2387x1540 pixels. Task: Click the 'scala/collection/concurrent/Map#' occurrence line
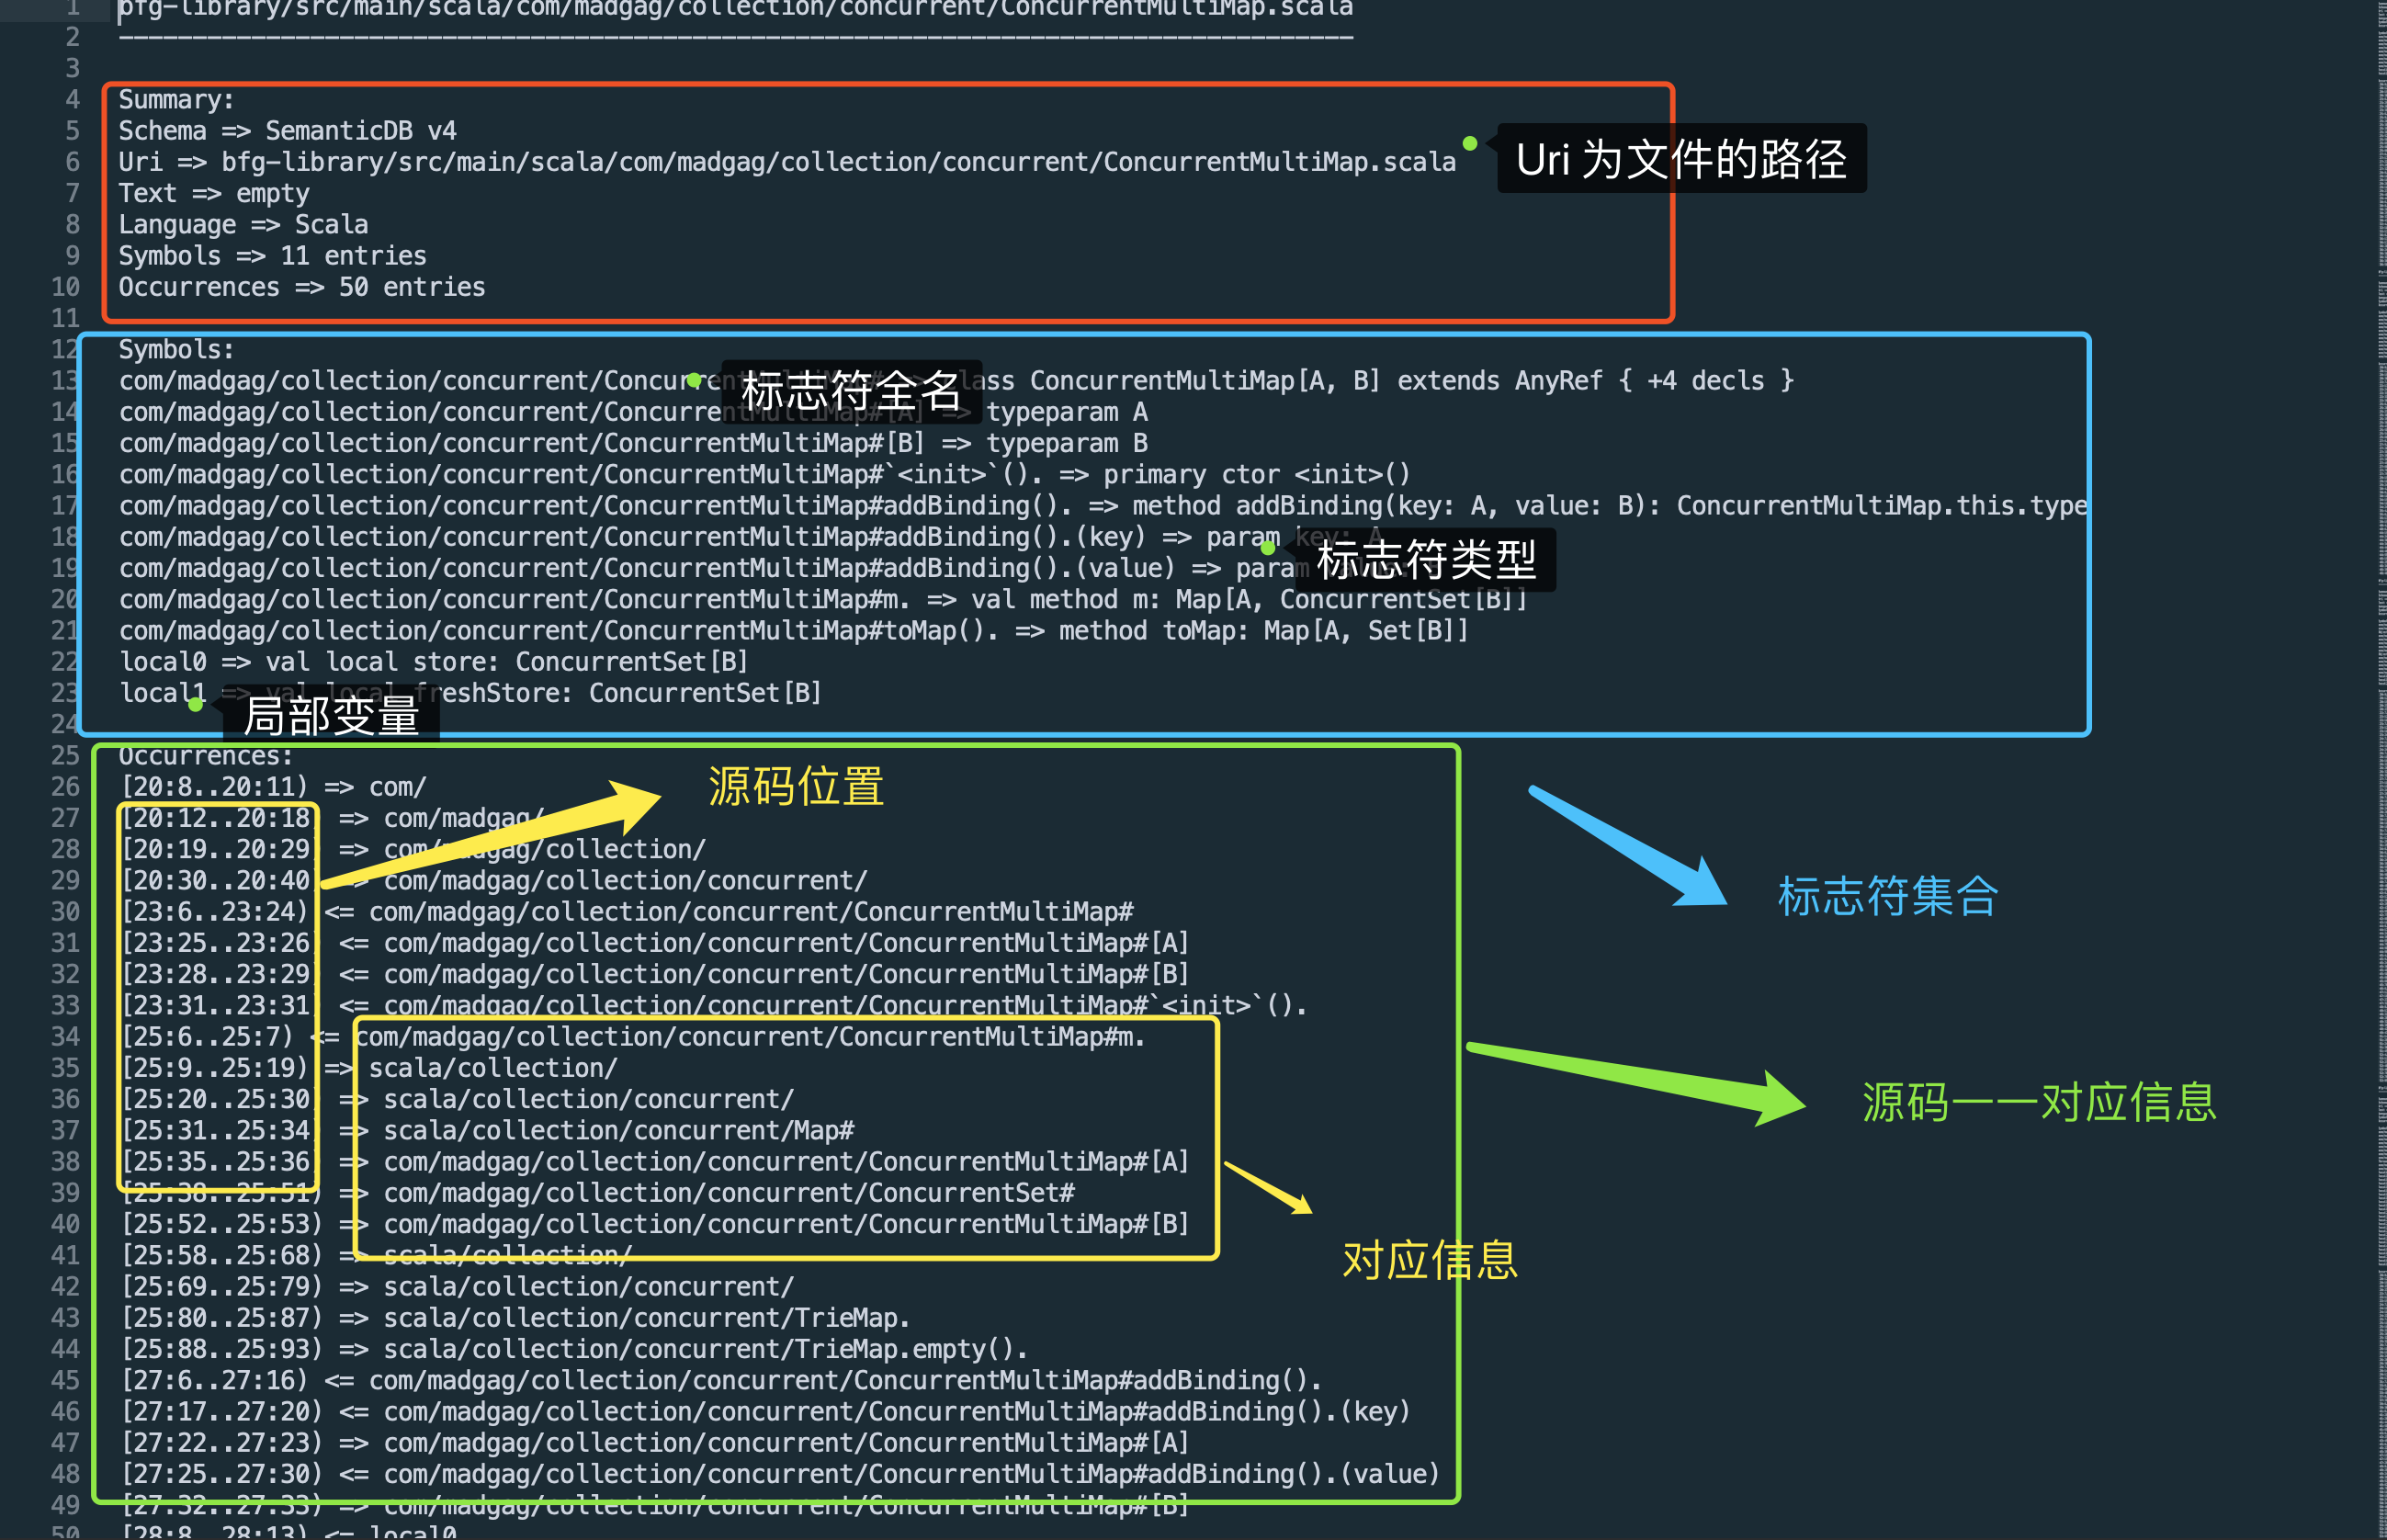click(x=487, y=1130)
